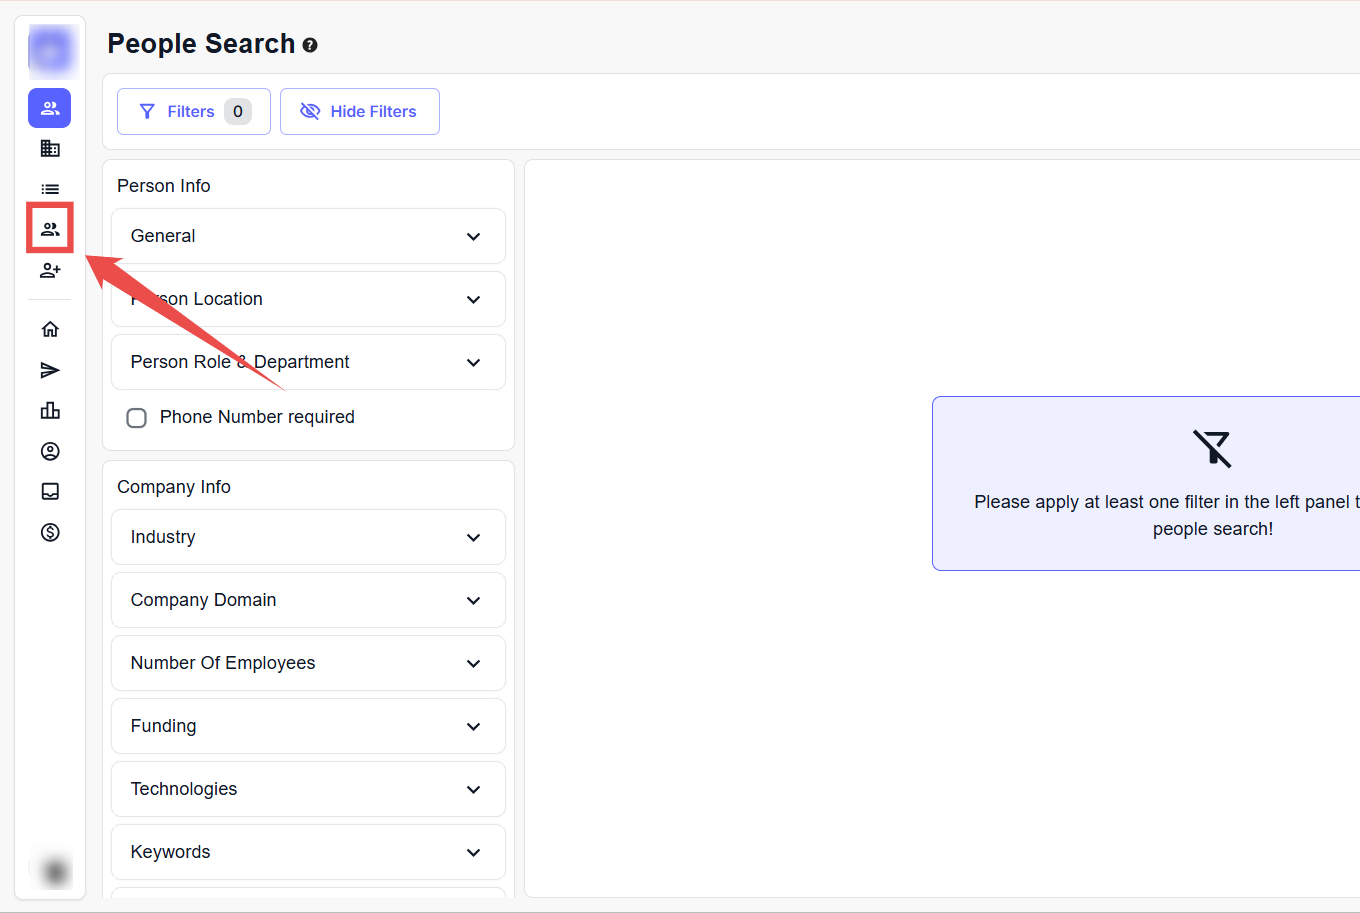Open the bar chart analytics icon
1360x913 pixels.
50,411
